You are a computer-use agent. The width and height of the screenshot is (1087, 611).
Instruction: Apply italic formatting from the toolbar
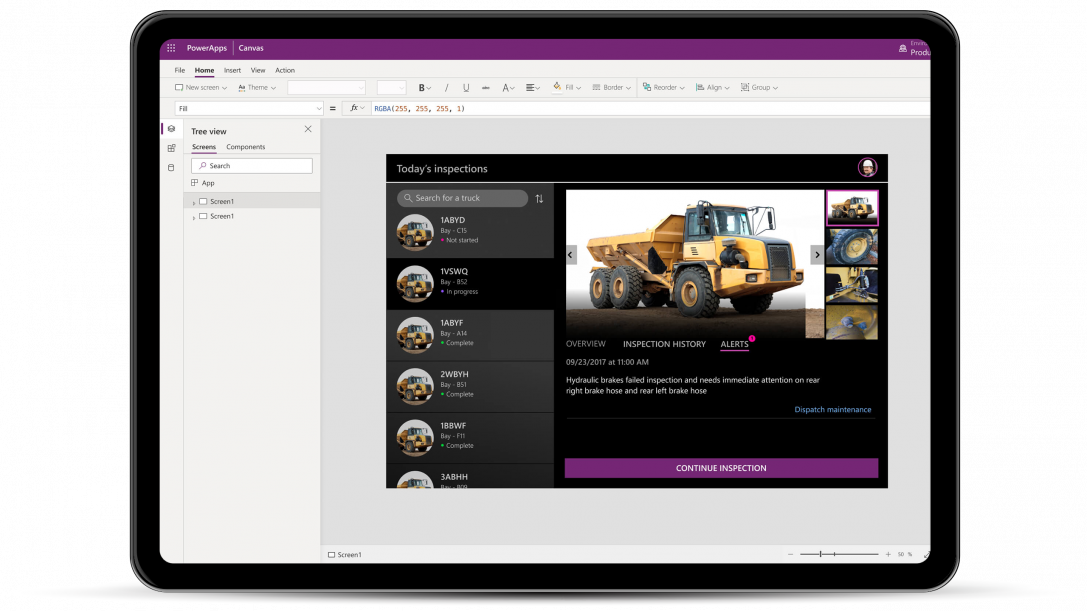[x=445, y=88]
